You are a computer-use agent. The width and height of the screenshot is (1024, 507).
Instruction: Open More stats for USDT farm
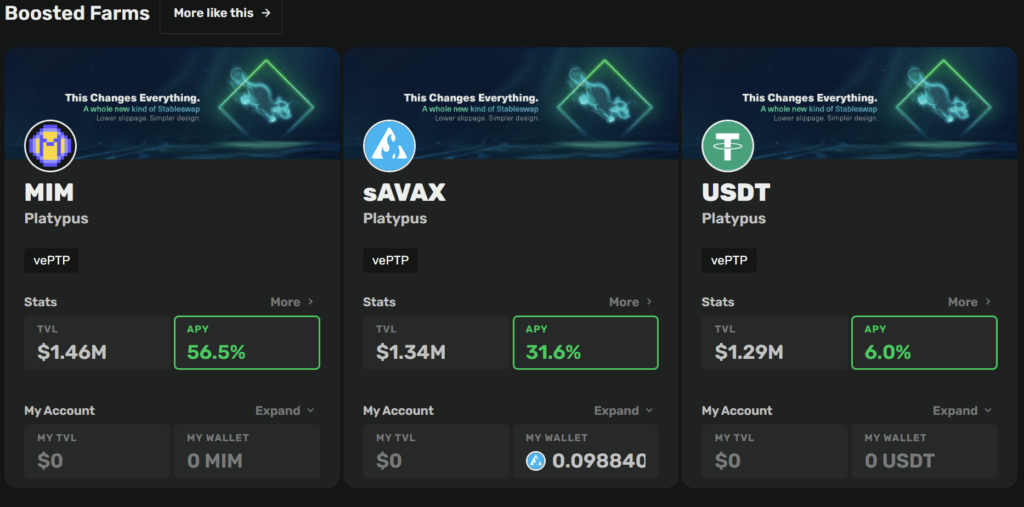969,302
